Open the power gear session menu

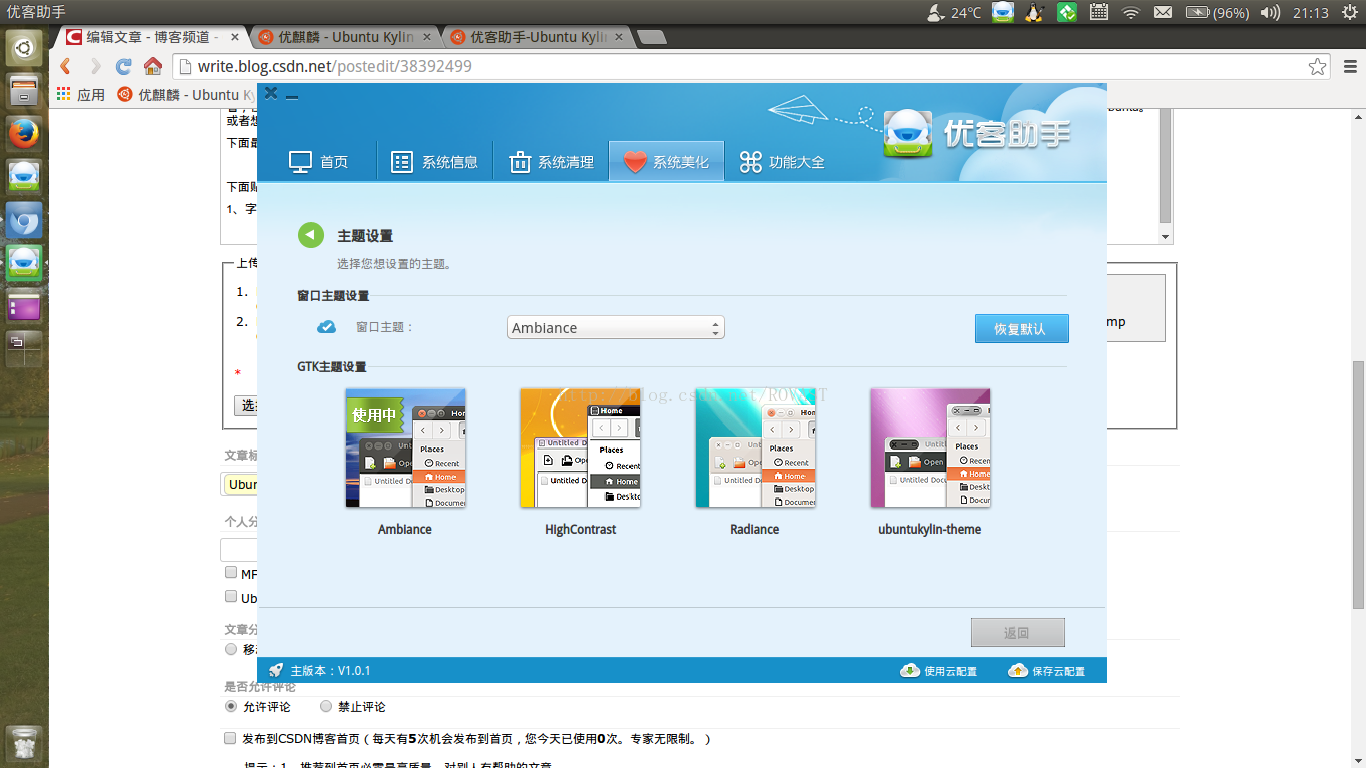pos(1348,12)
